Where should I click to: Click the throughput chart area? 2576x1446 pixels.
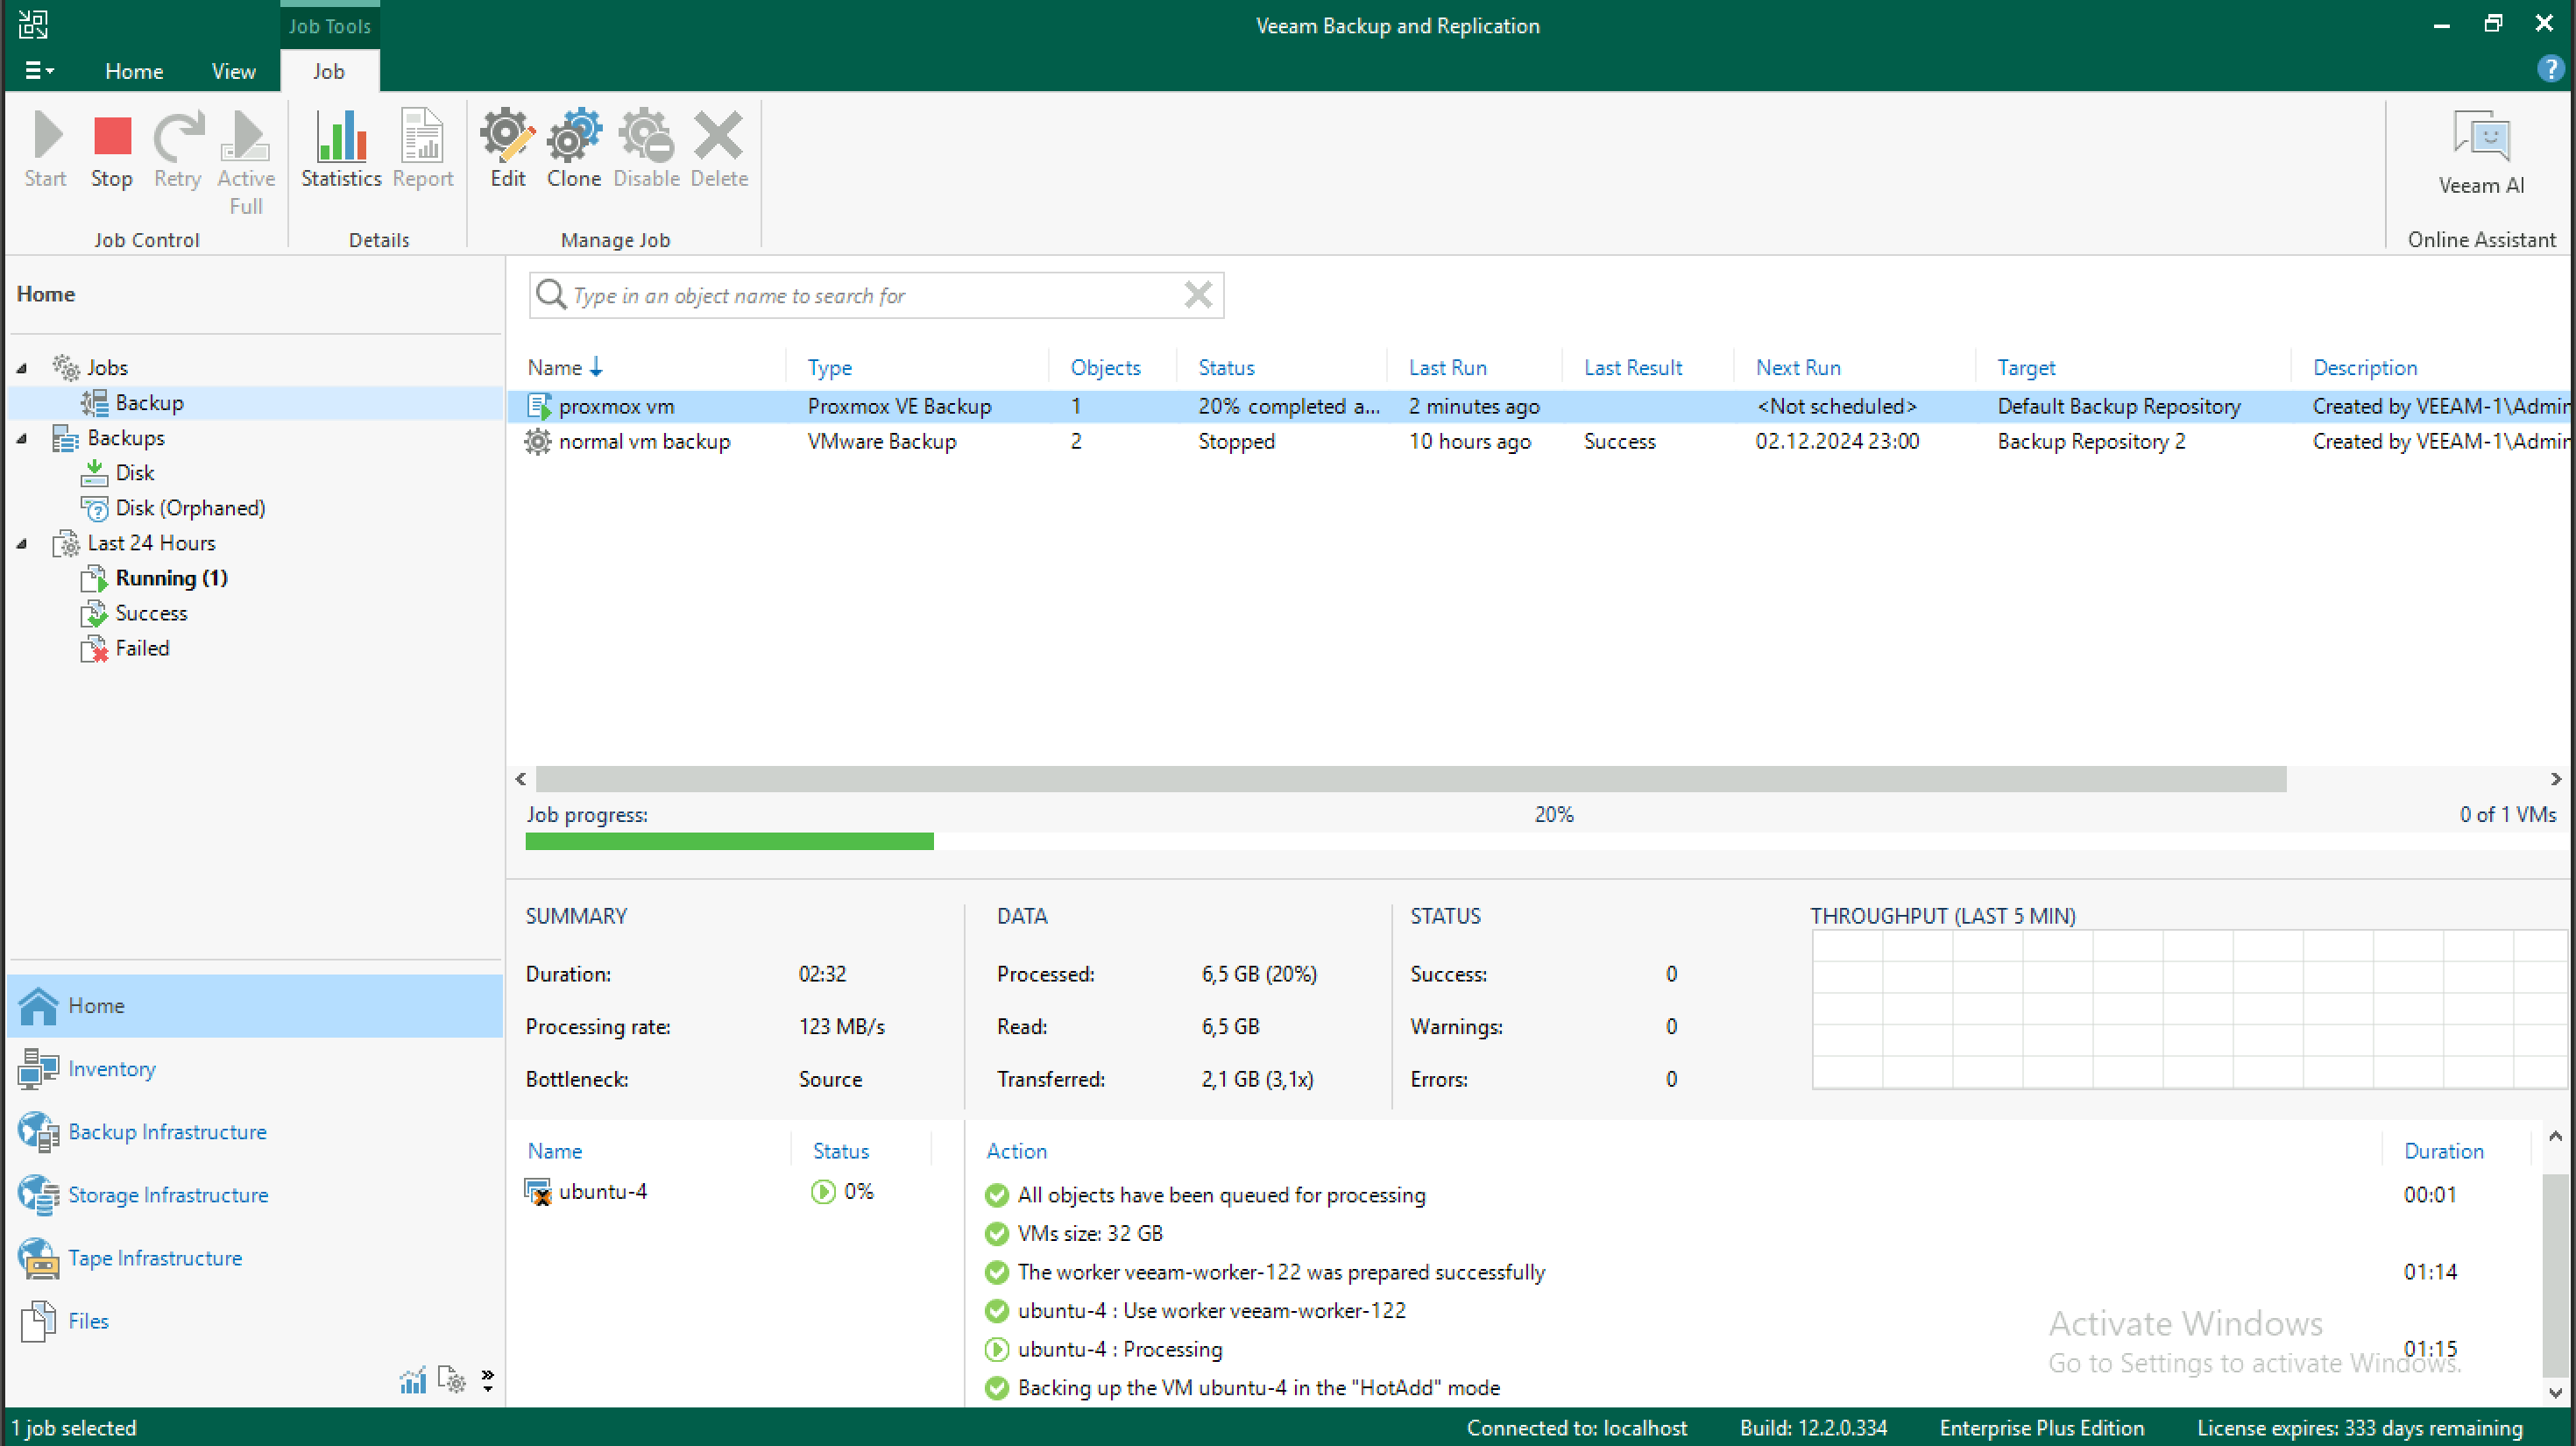[x=2189, y=1010]
